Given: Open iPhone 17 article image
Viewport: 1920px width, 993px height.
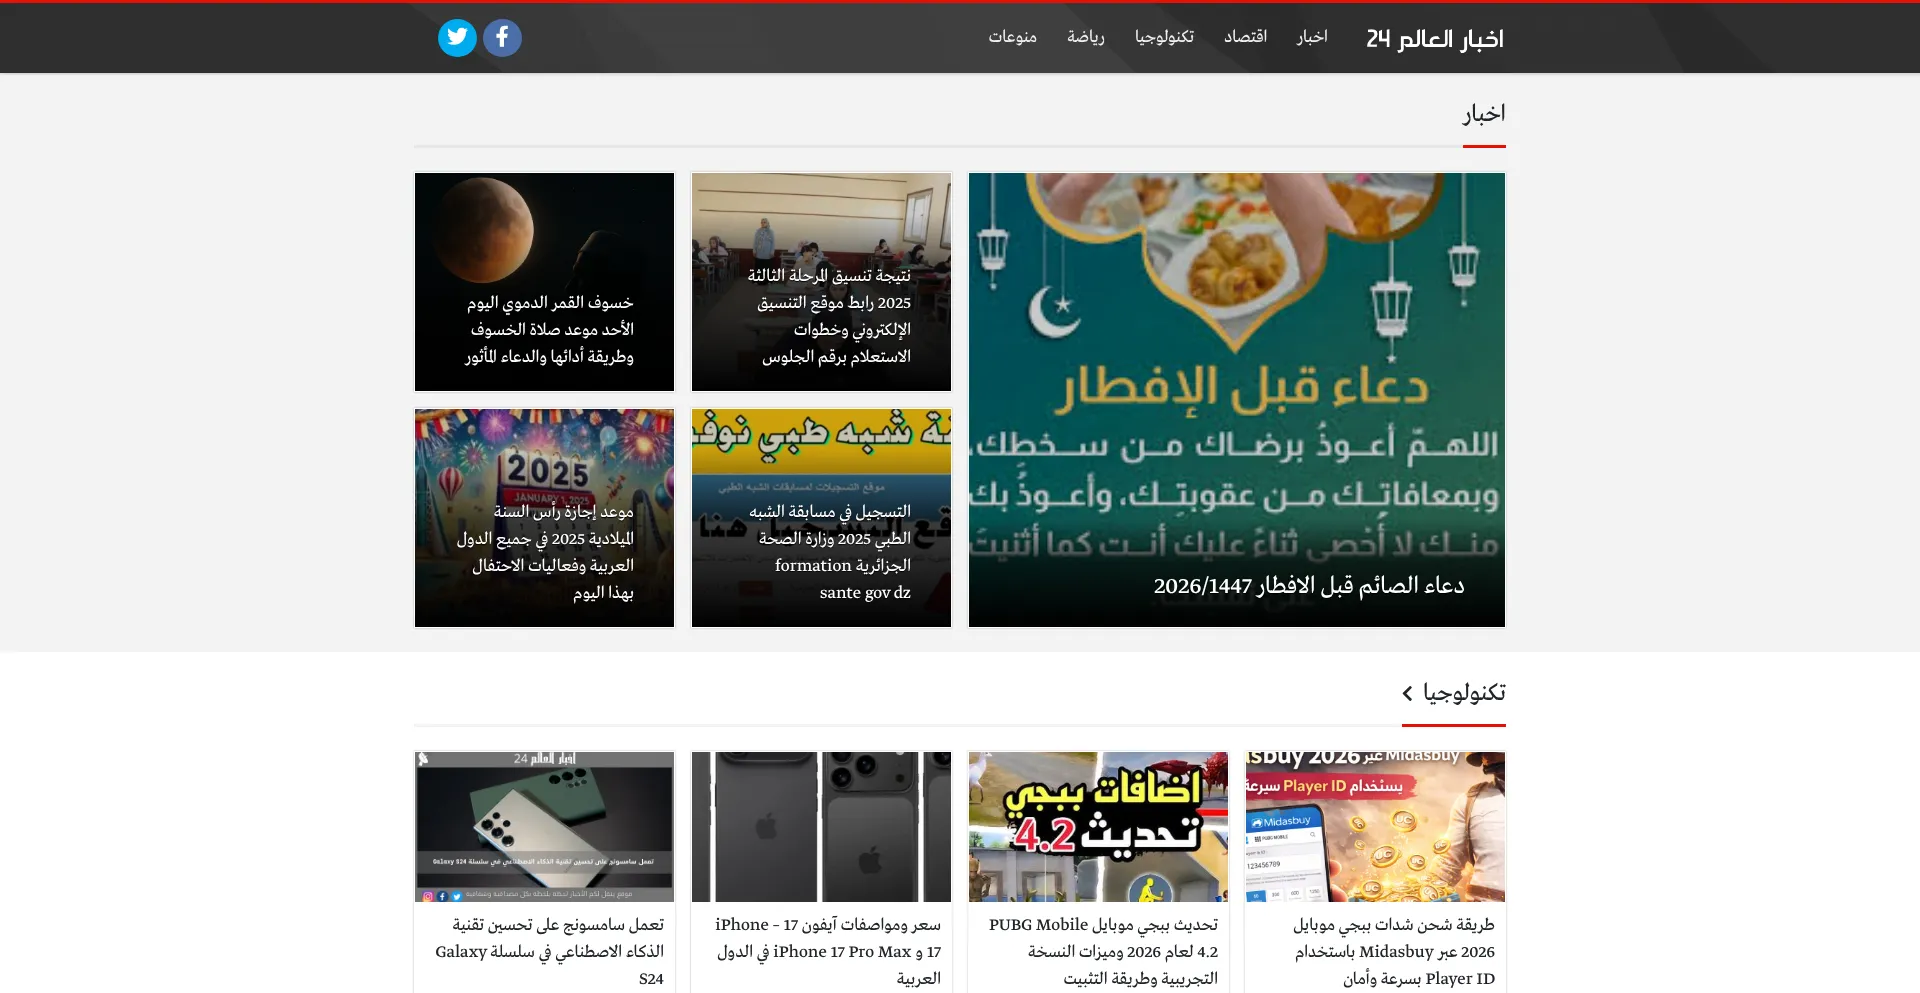Looking at the screenshot, I should [x=821, y=827].
